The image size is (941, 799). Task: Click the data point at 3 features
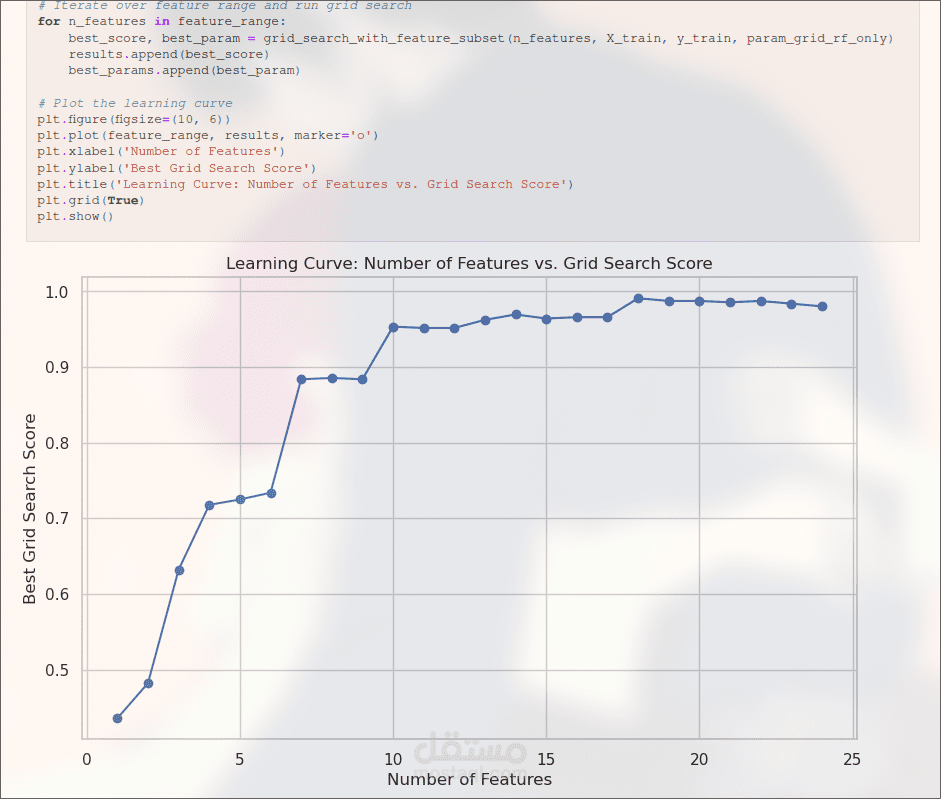(x=179, y=570)
